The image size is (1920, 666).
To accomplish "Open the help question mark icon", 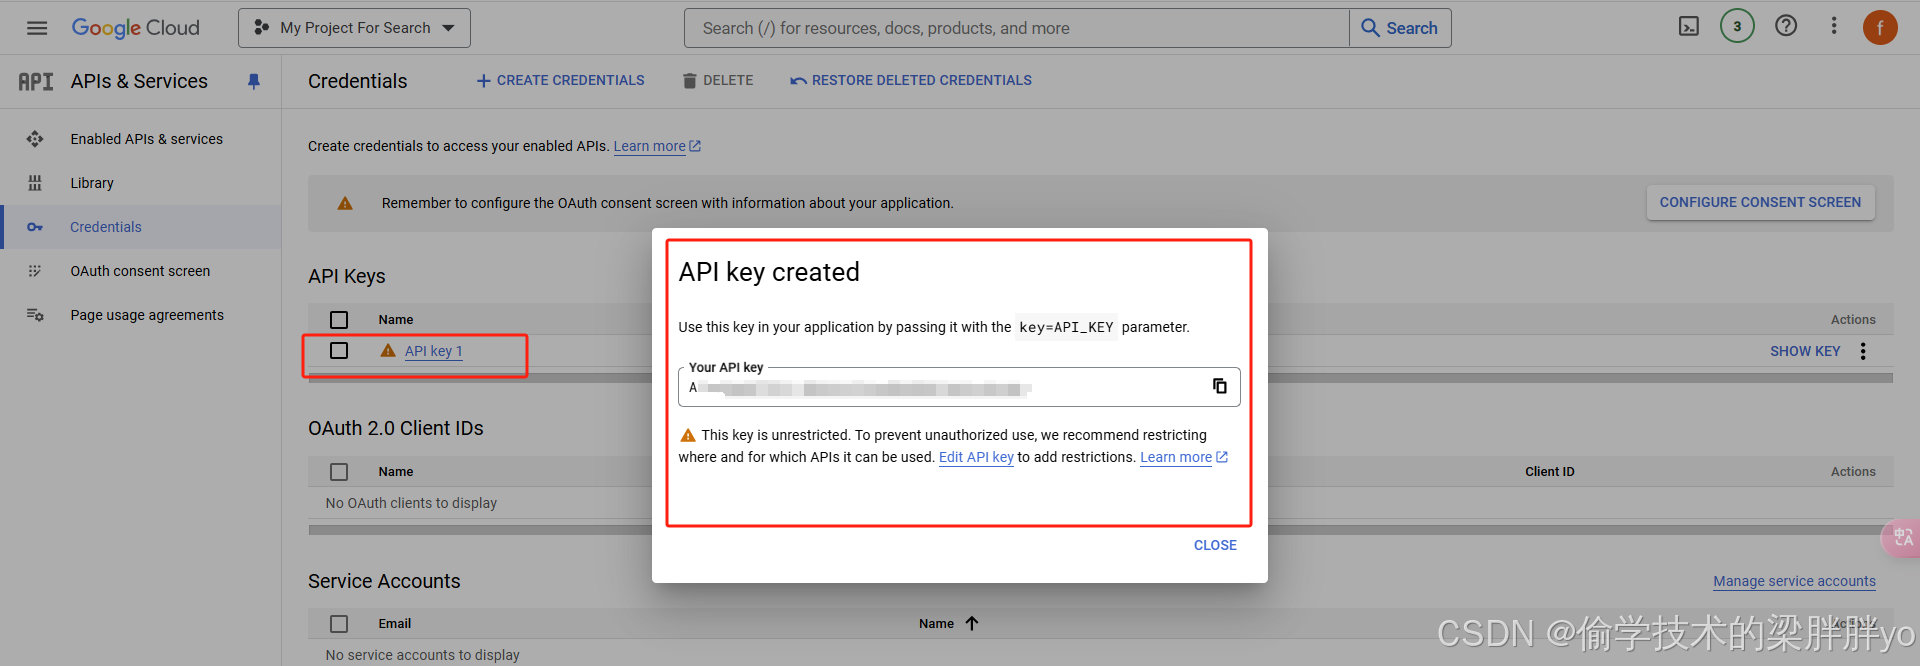I will tap(1786, 26).
